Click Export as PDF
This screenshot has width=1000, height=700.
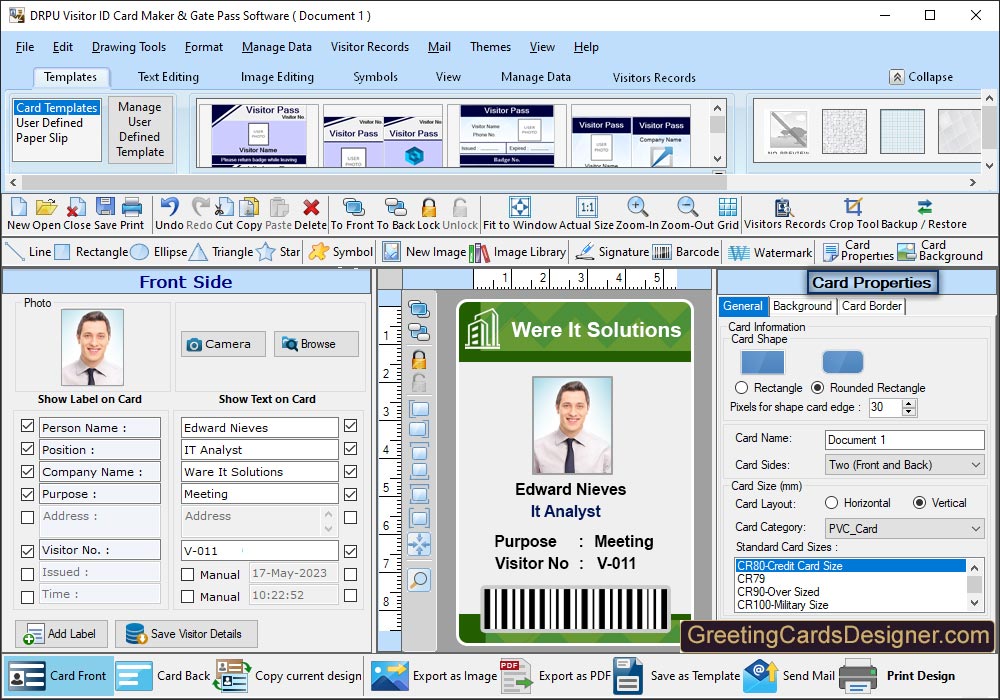coord(555,676)
